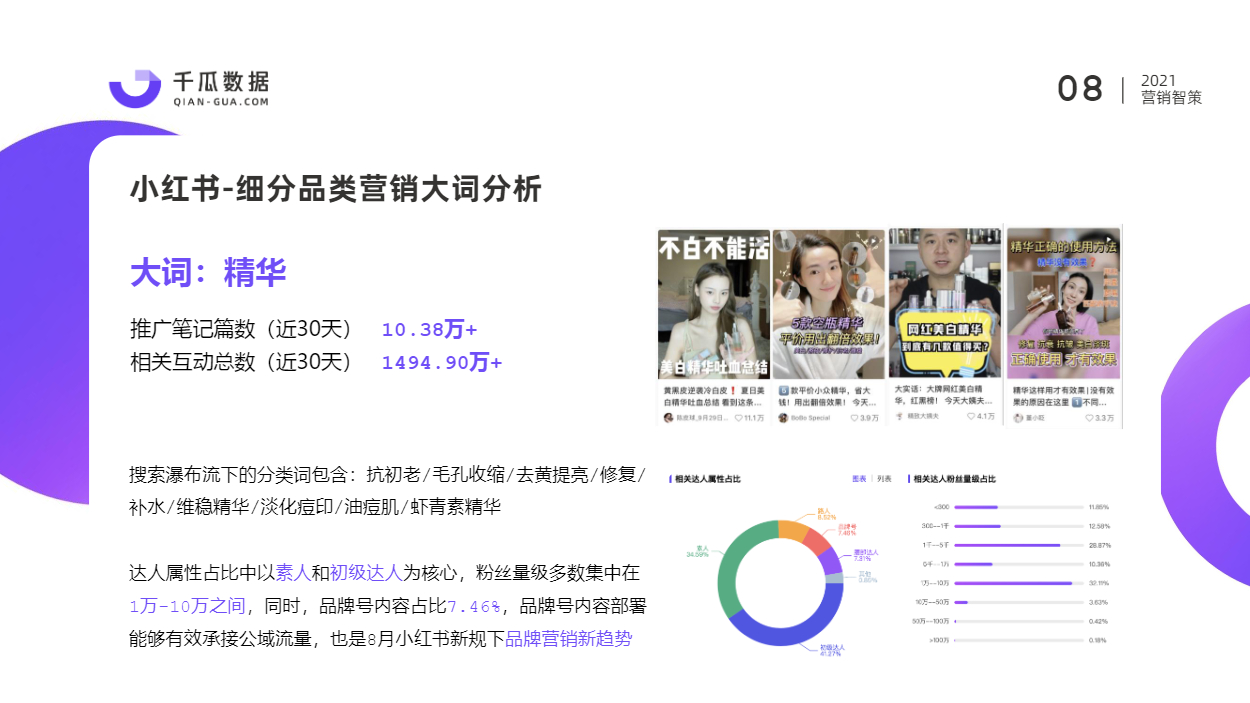The image size is (1250, 703).
Task: Click the gray 其他 donut segment
Action: [836, 578]
